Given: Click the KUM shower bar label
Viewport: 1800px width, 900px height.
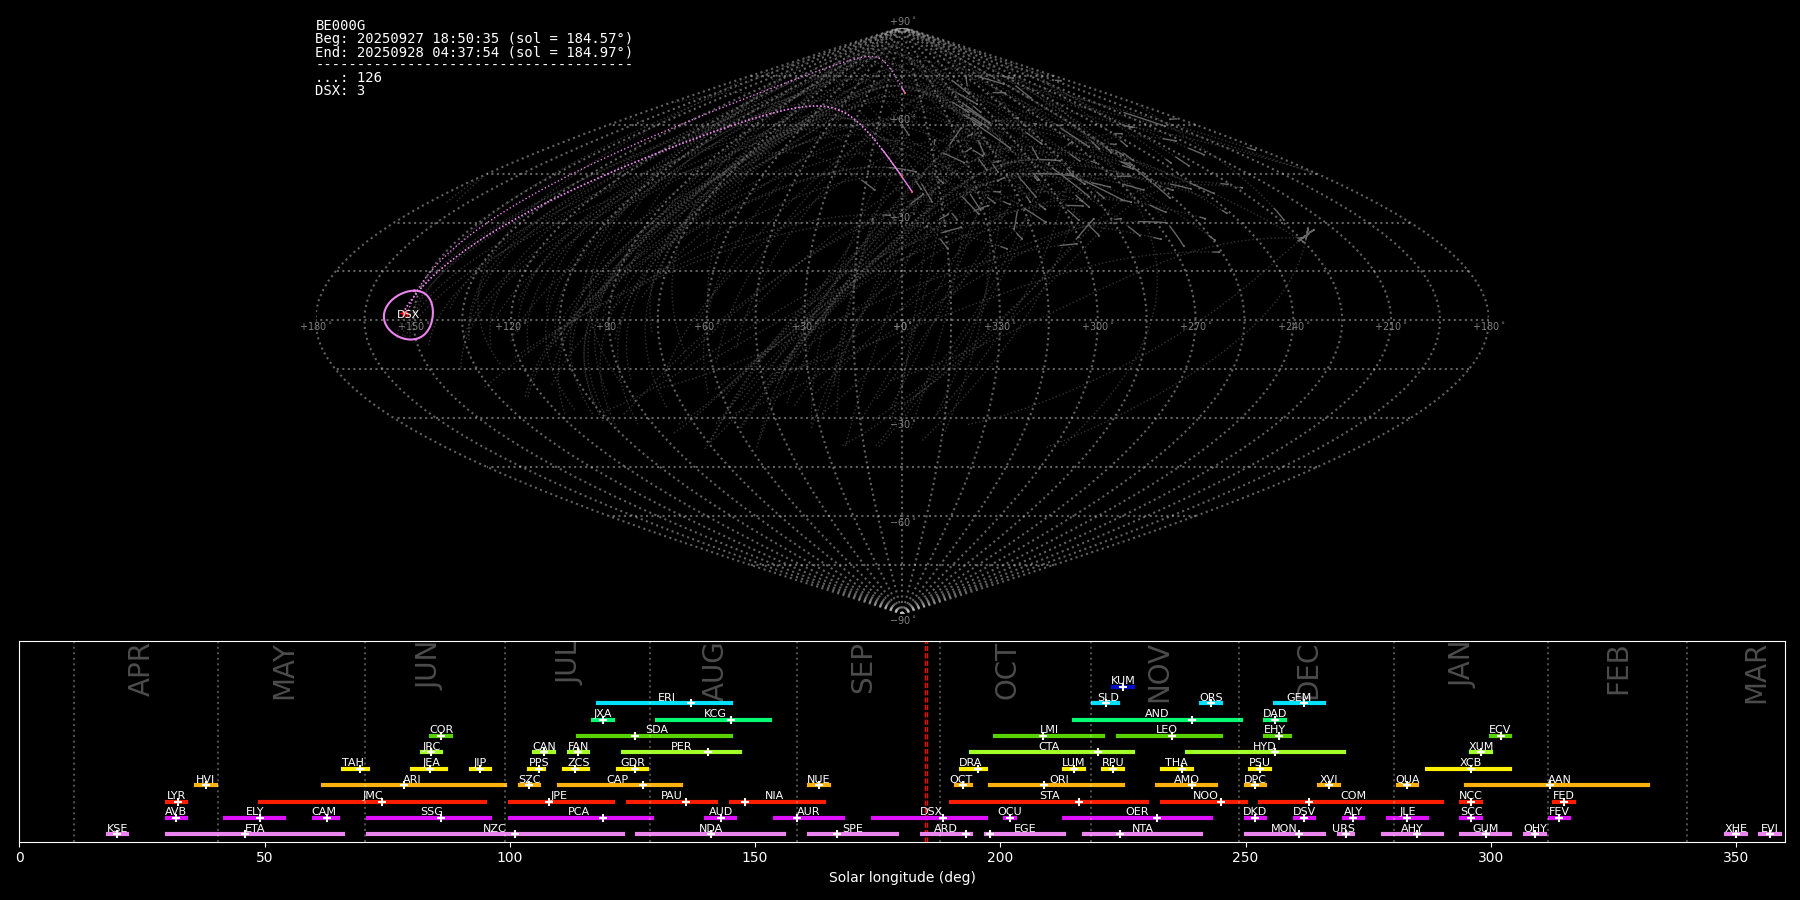Looking at the screenshot, I should (1123, 681).
